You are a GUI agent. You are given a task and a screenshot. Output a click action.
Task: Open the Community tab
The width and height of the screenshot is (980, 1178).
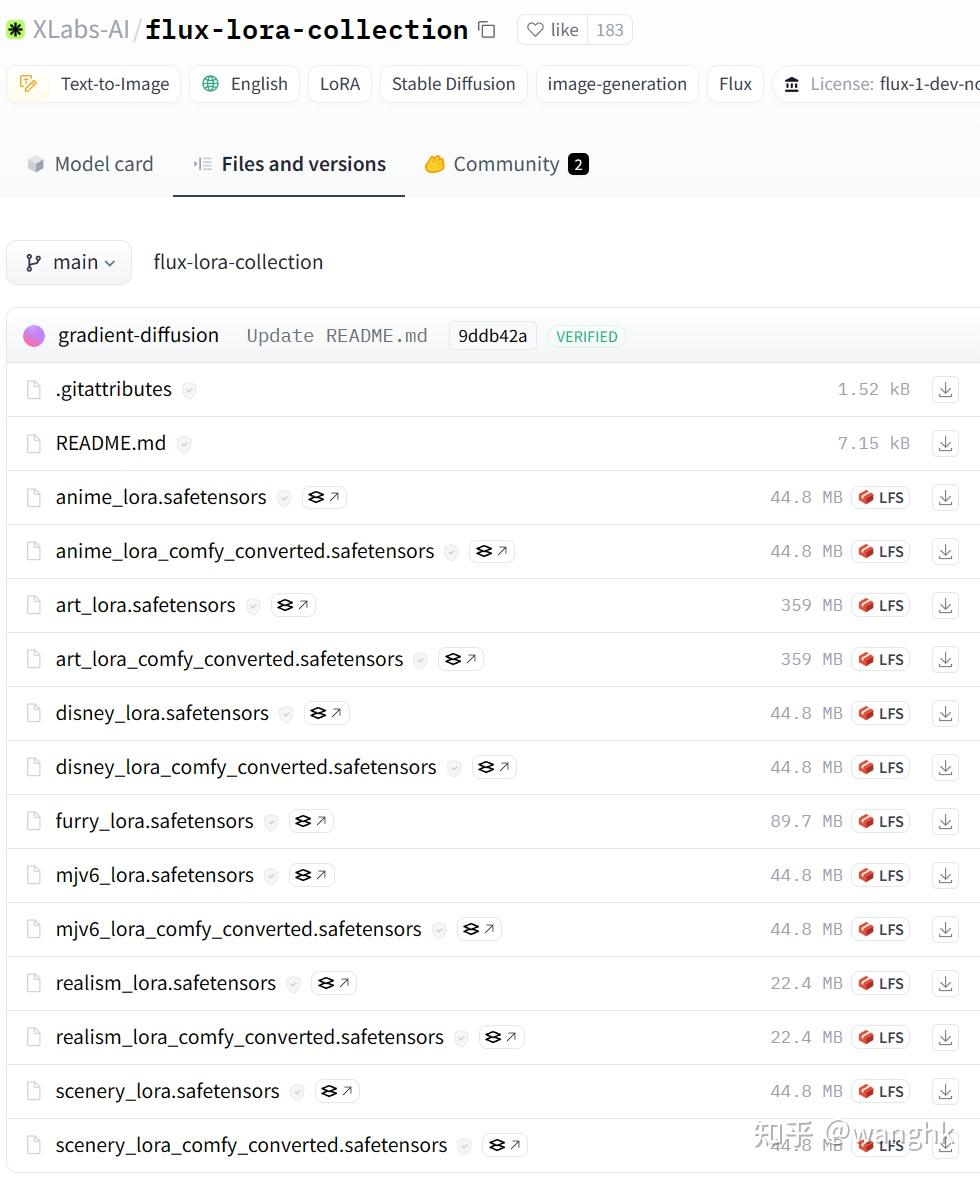(505, 163)
